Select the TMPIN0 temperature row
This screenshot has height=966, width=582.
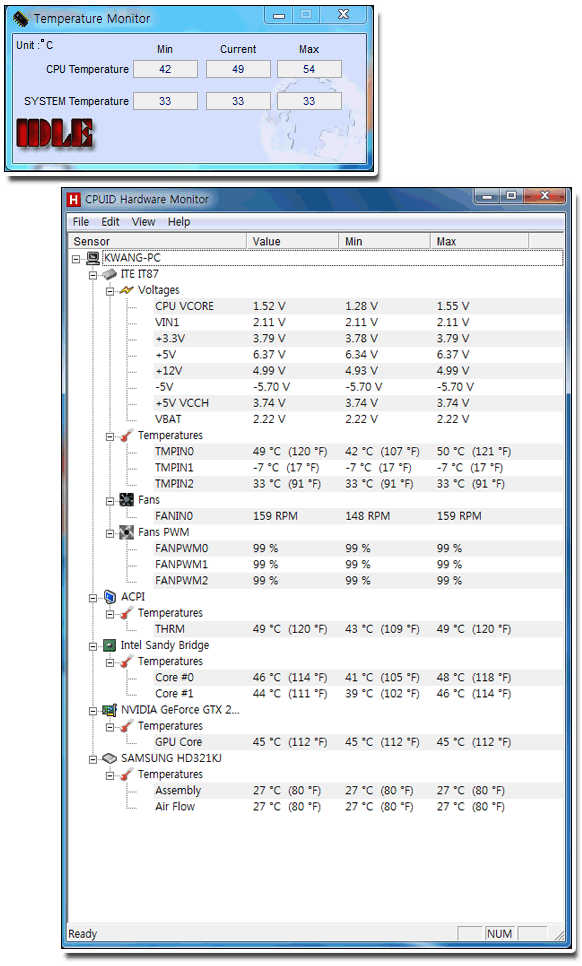point(358,452)
